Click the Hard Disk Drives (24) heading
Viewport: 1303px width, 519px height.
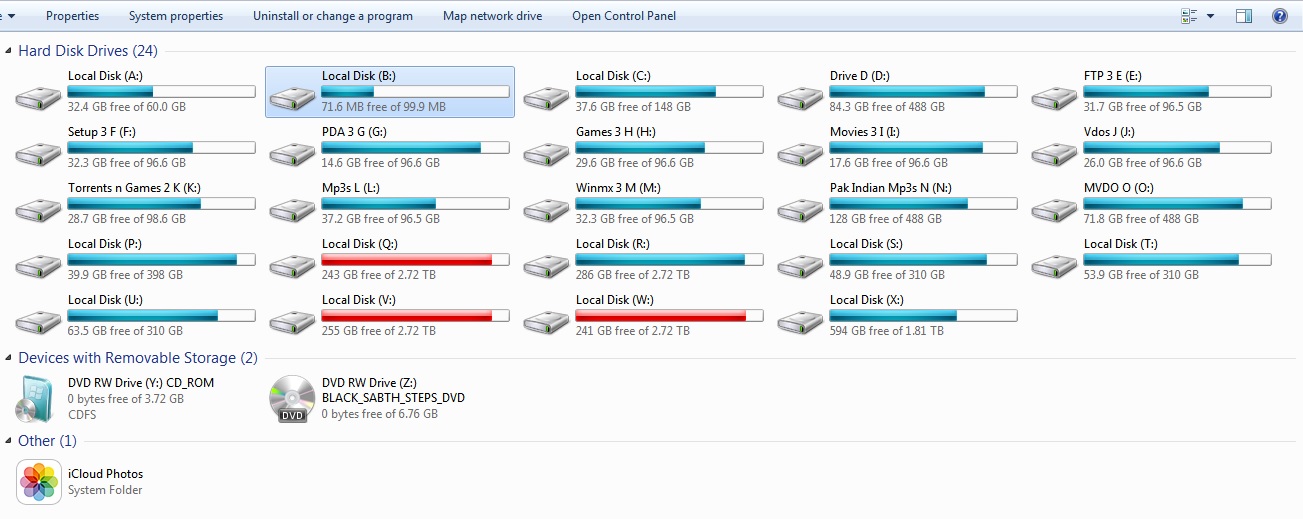(88, 50)
